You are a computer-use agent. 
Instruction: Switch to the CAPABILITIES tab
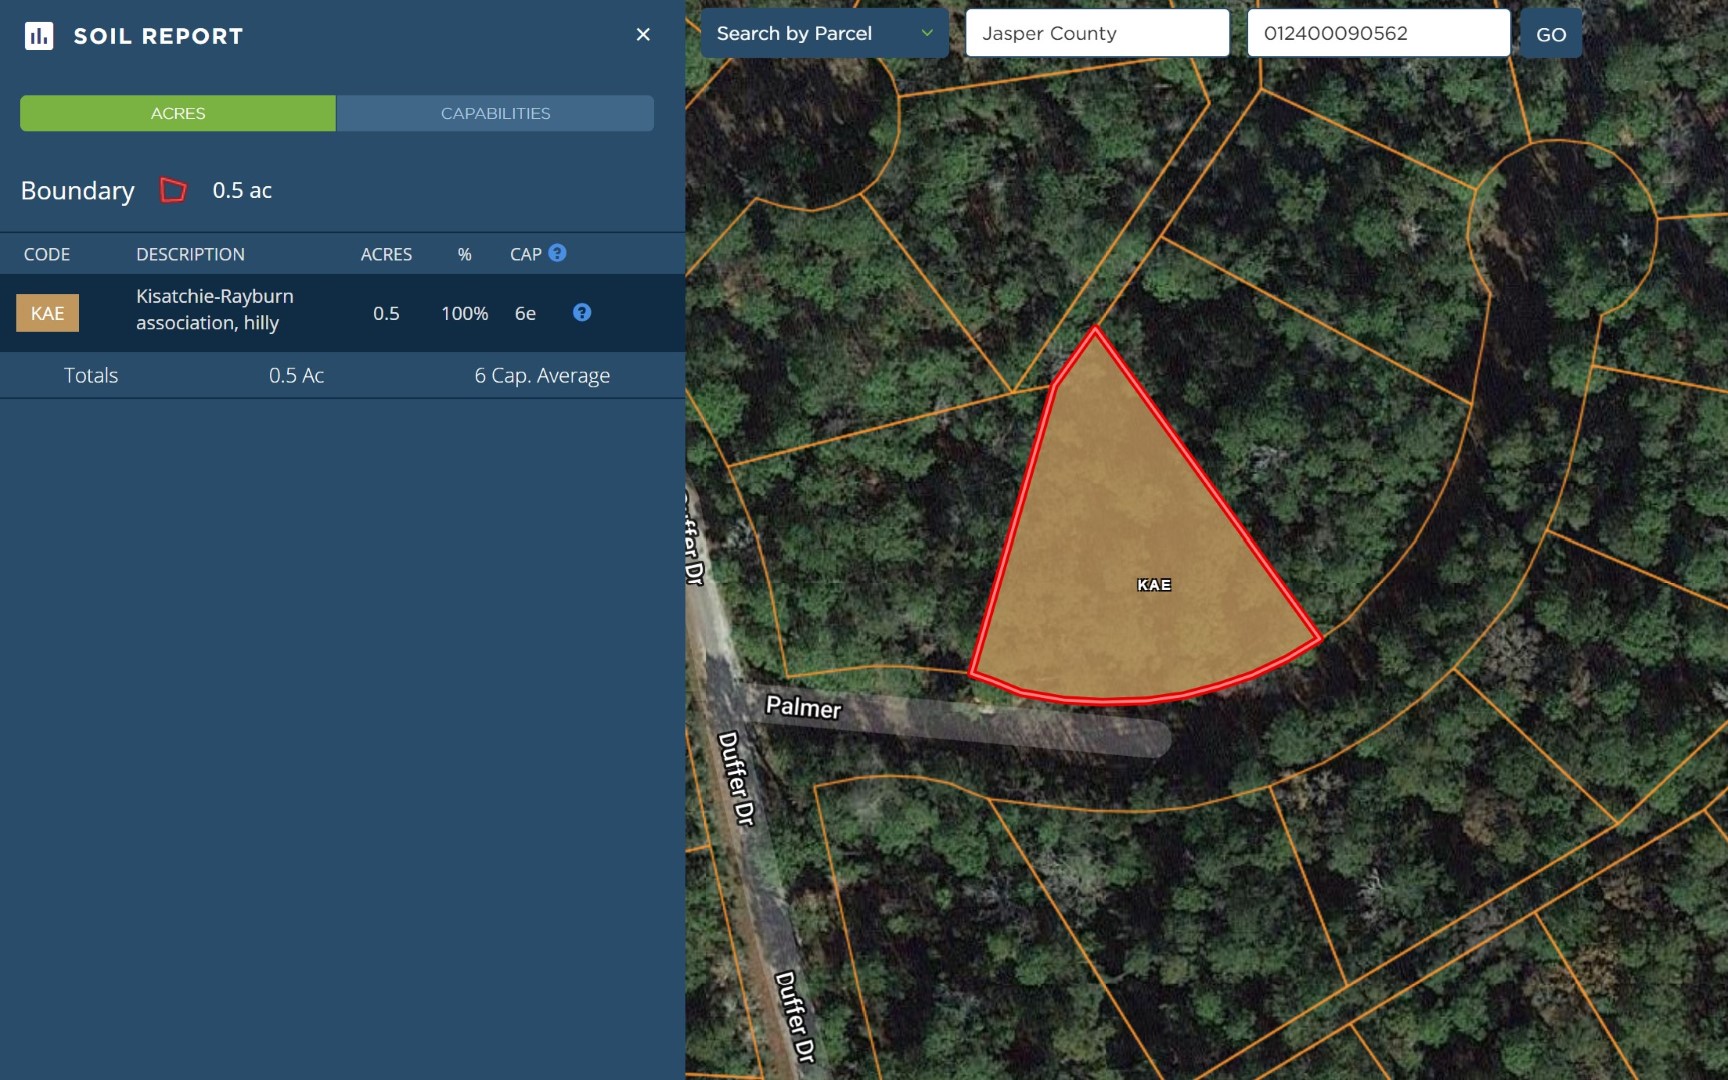click(495, 113)
